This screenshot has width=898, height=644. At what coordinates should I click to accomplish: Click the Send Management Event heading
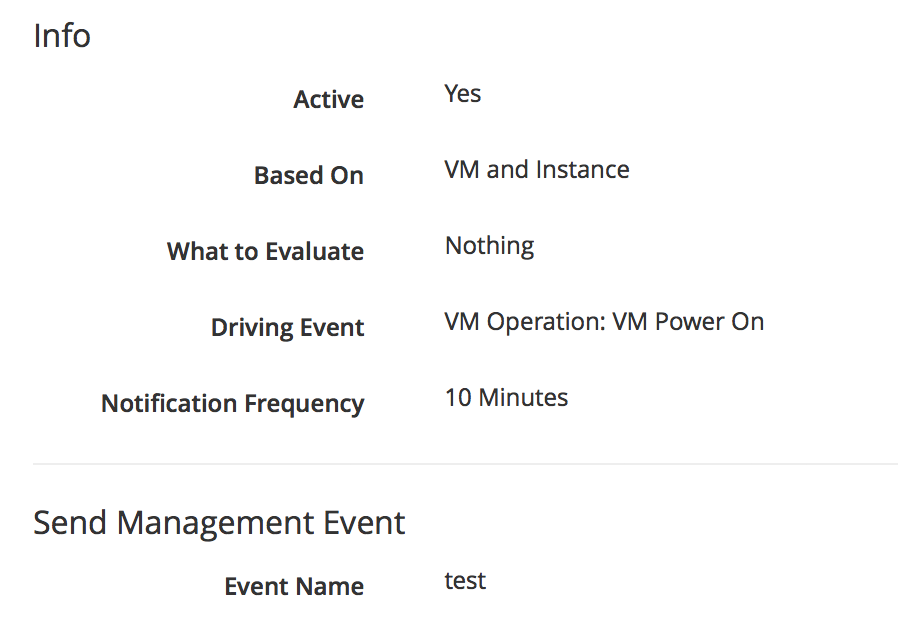click(219, 523)
